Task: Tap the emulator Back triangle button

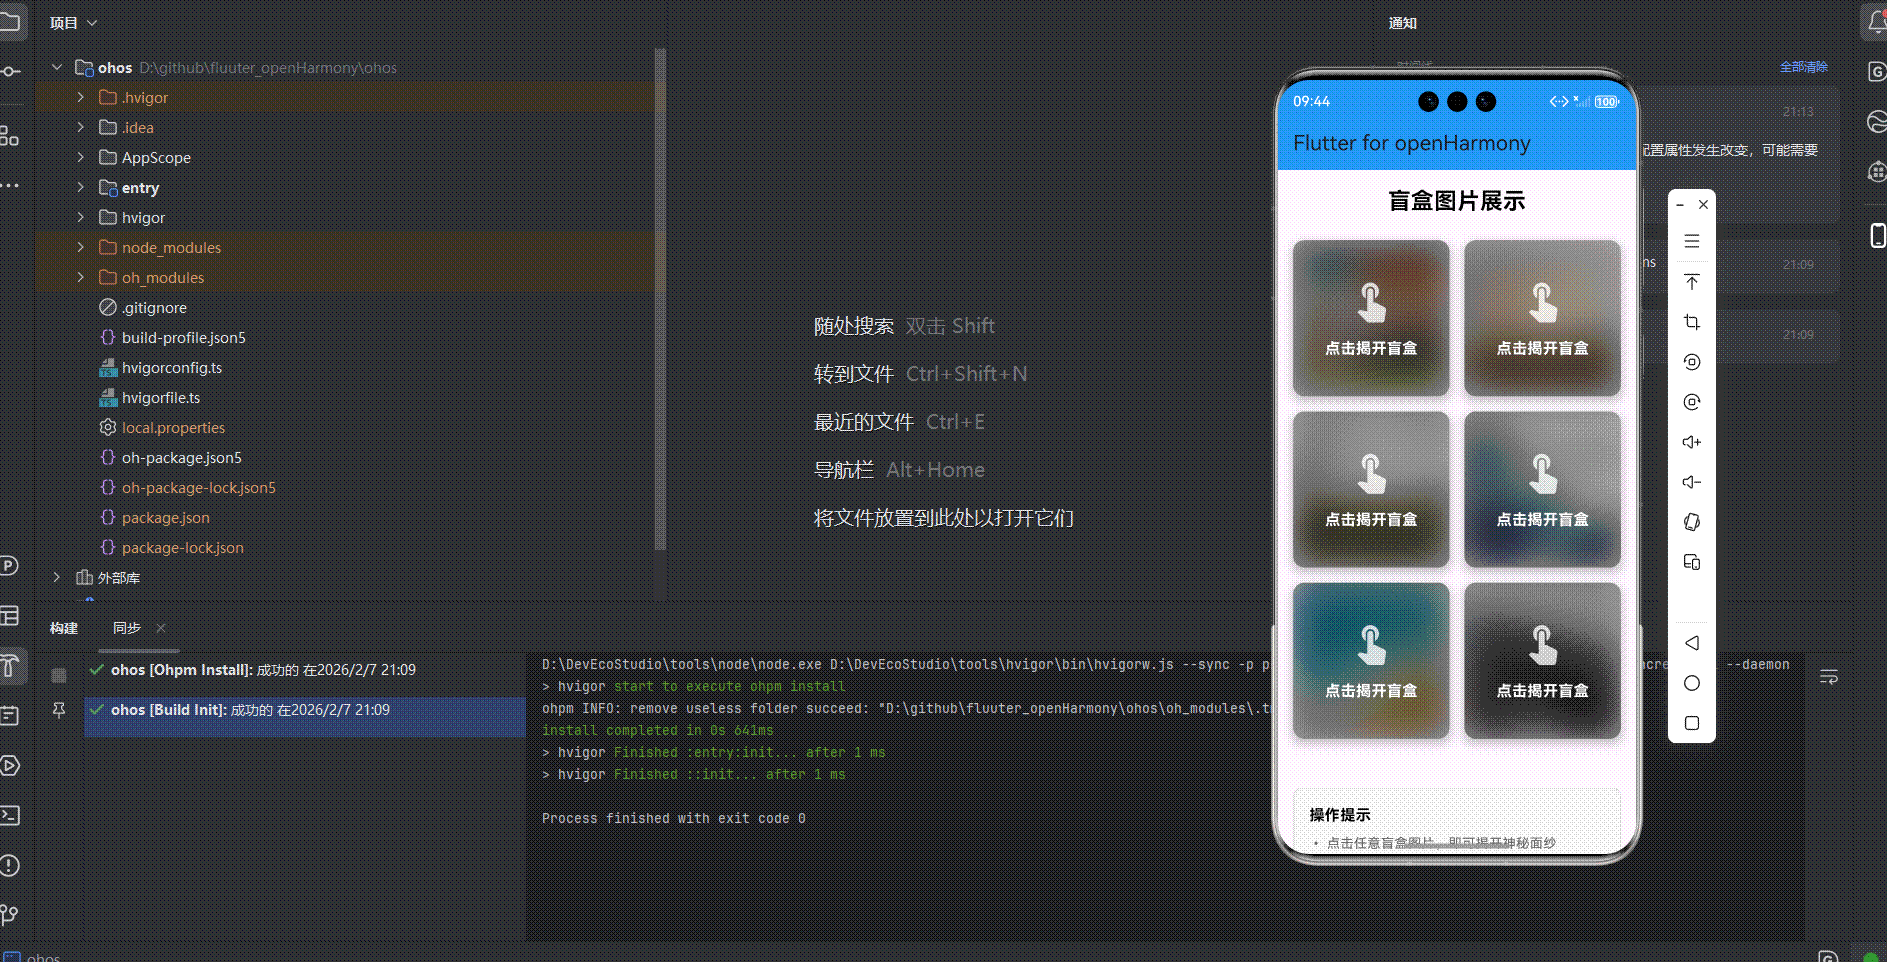Action: tap(1692, 643)
